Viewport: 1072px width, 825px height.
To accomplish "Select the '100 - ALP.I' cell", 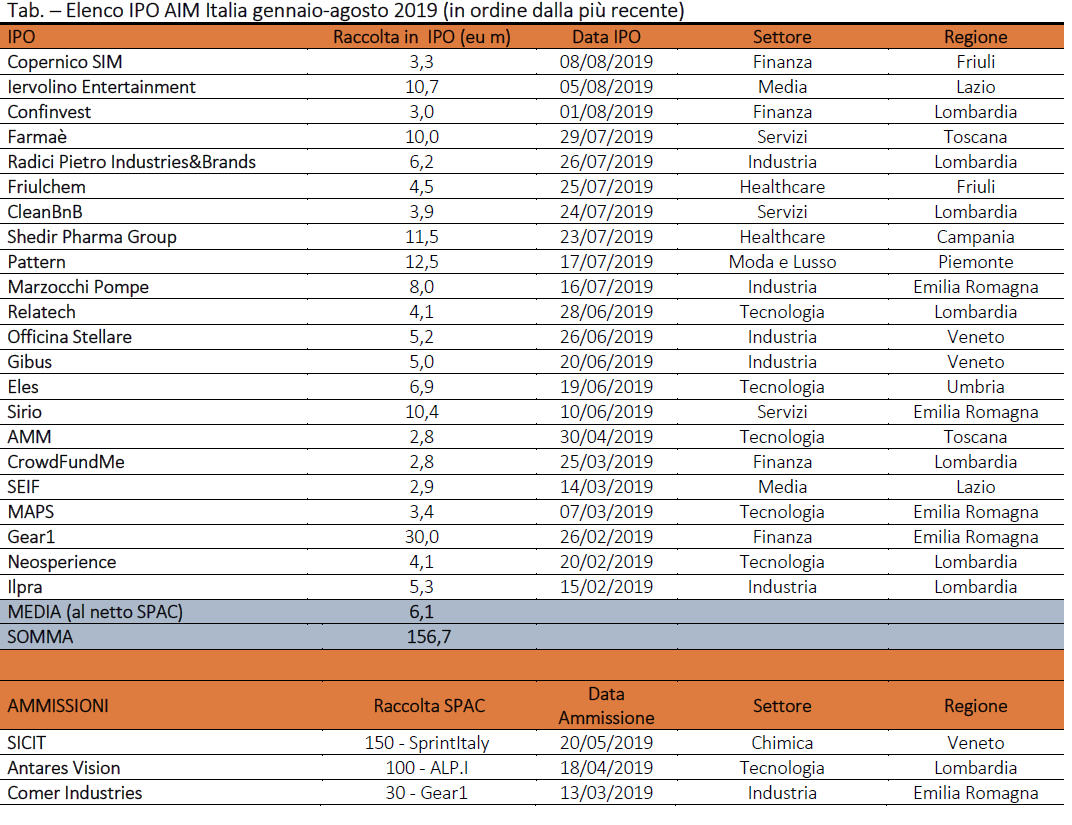I will (x=427, y=768).
